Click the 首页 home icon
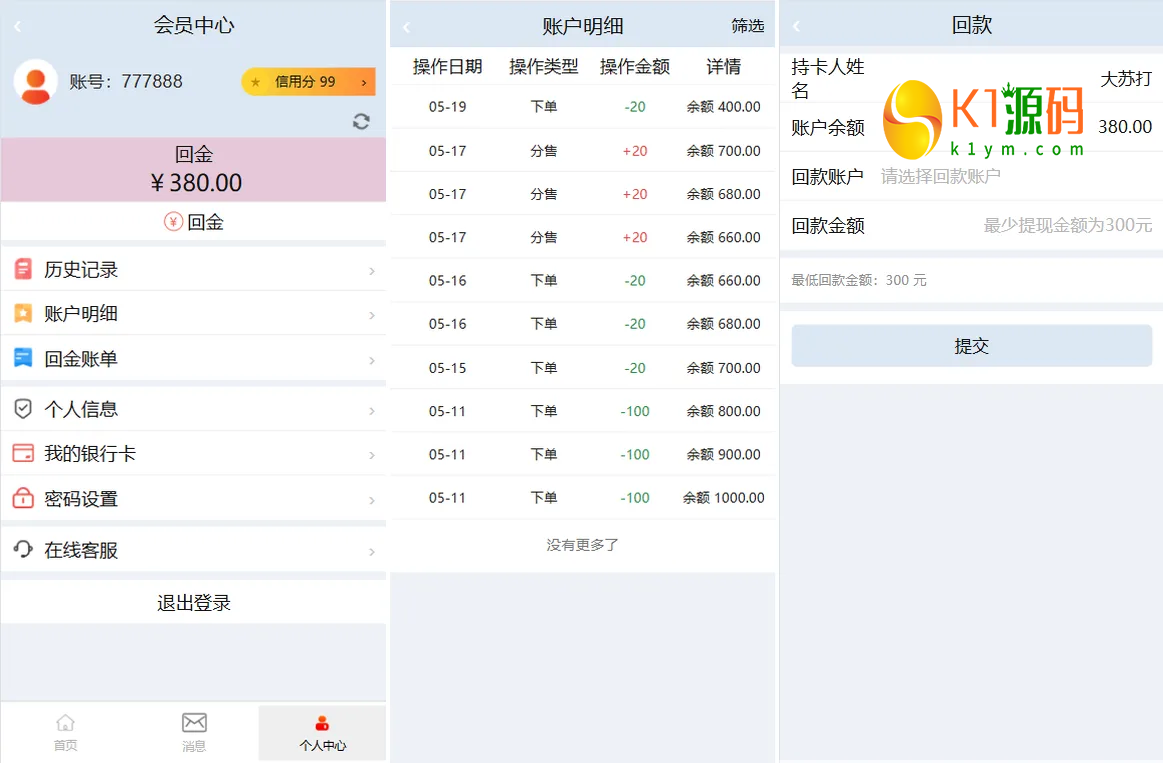The width and height of the screenshot is (1163, 763). click(x=65, y=722)
